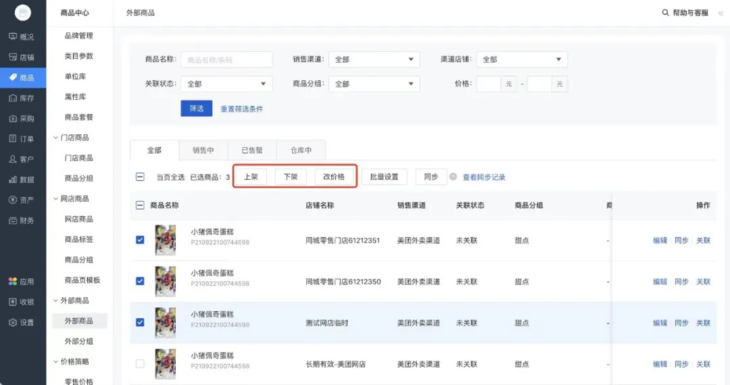The height and width of the screenshot is (385, 730).
Task: Collapse the 门店商品 menu group
Action: (x=55, y=138)
